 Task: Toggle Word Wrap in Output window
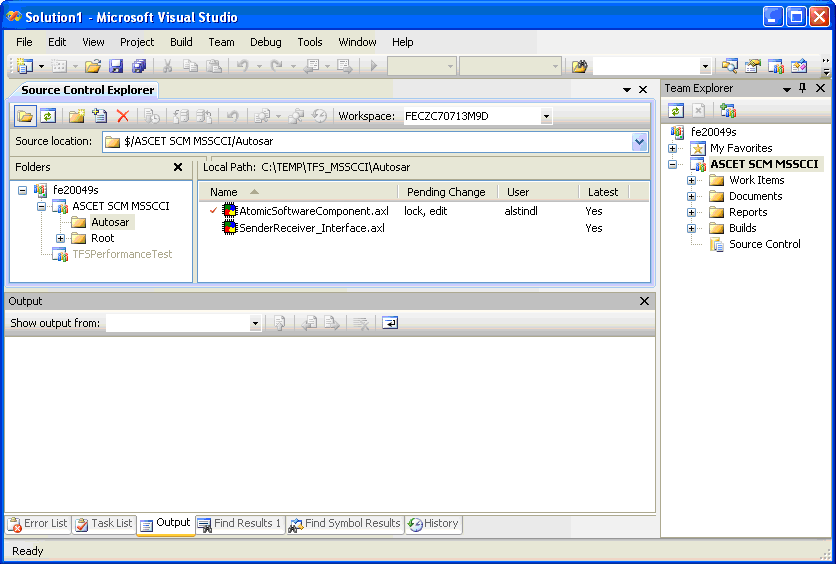tap(390, 323)
